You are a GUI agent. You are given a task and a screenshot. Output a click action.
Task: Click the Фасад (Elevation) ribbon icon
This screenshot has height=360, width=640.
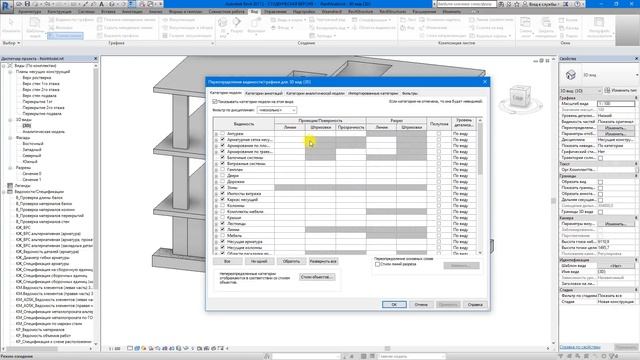click(274, 28)
